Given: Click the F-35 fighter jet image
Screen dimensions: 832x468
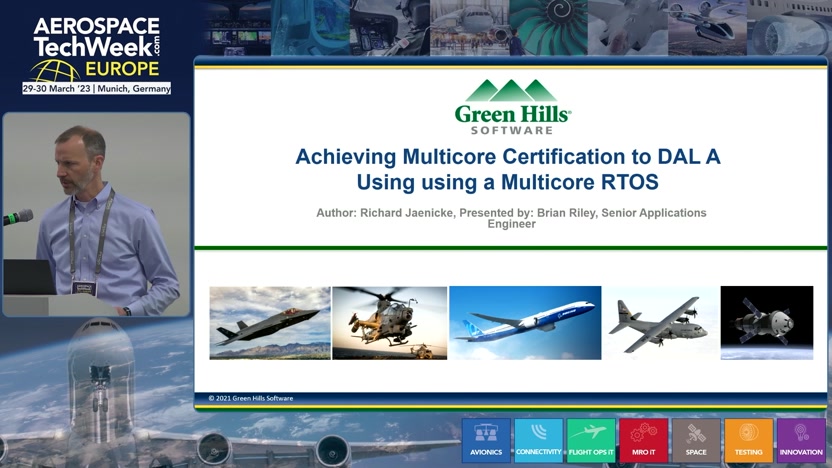Looking at the screenshot, I should pyautogui.click(x=270, y=323).
